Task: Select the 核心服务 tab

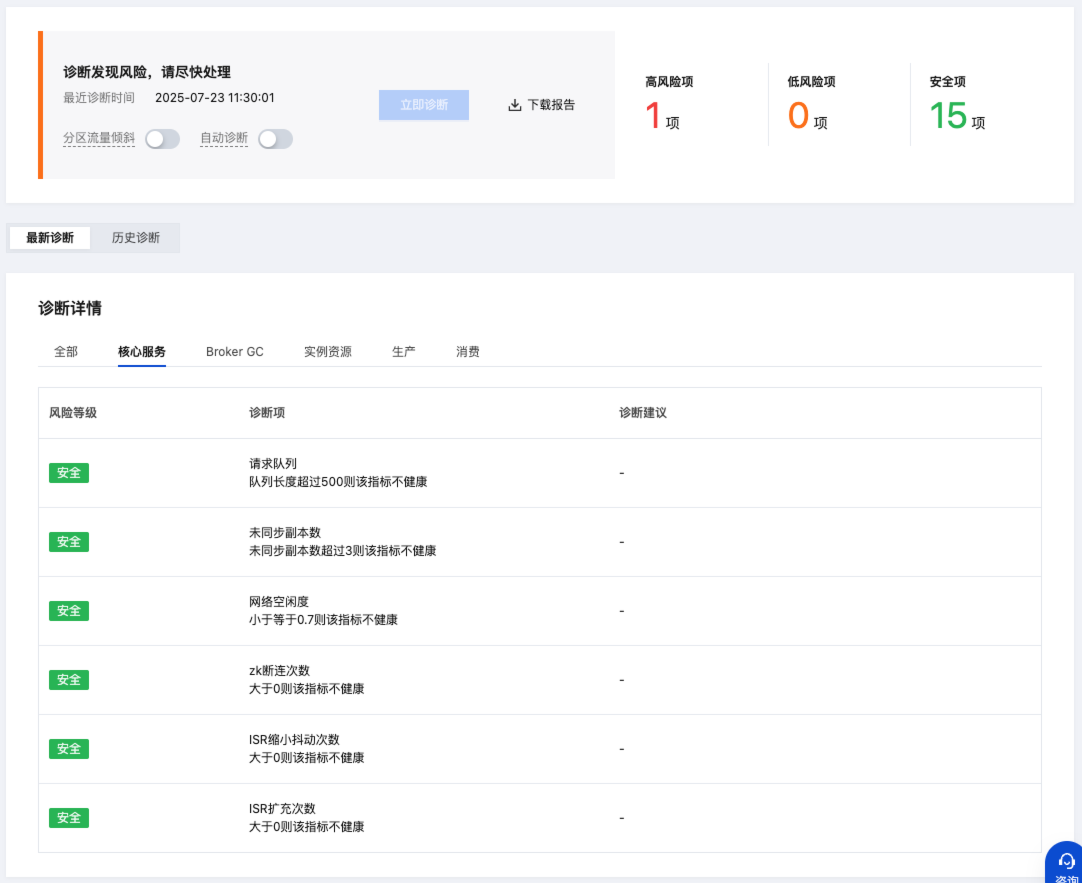Action: (x=142, y=352)
